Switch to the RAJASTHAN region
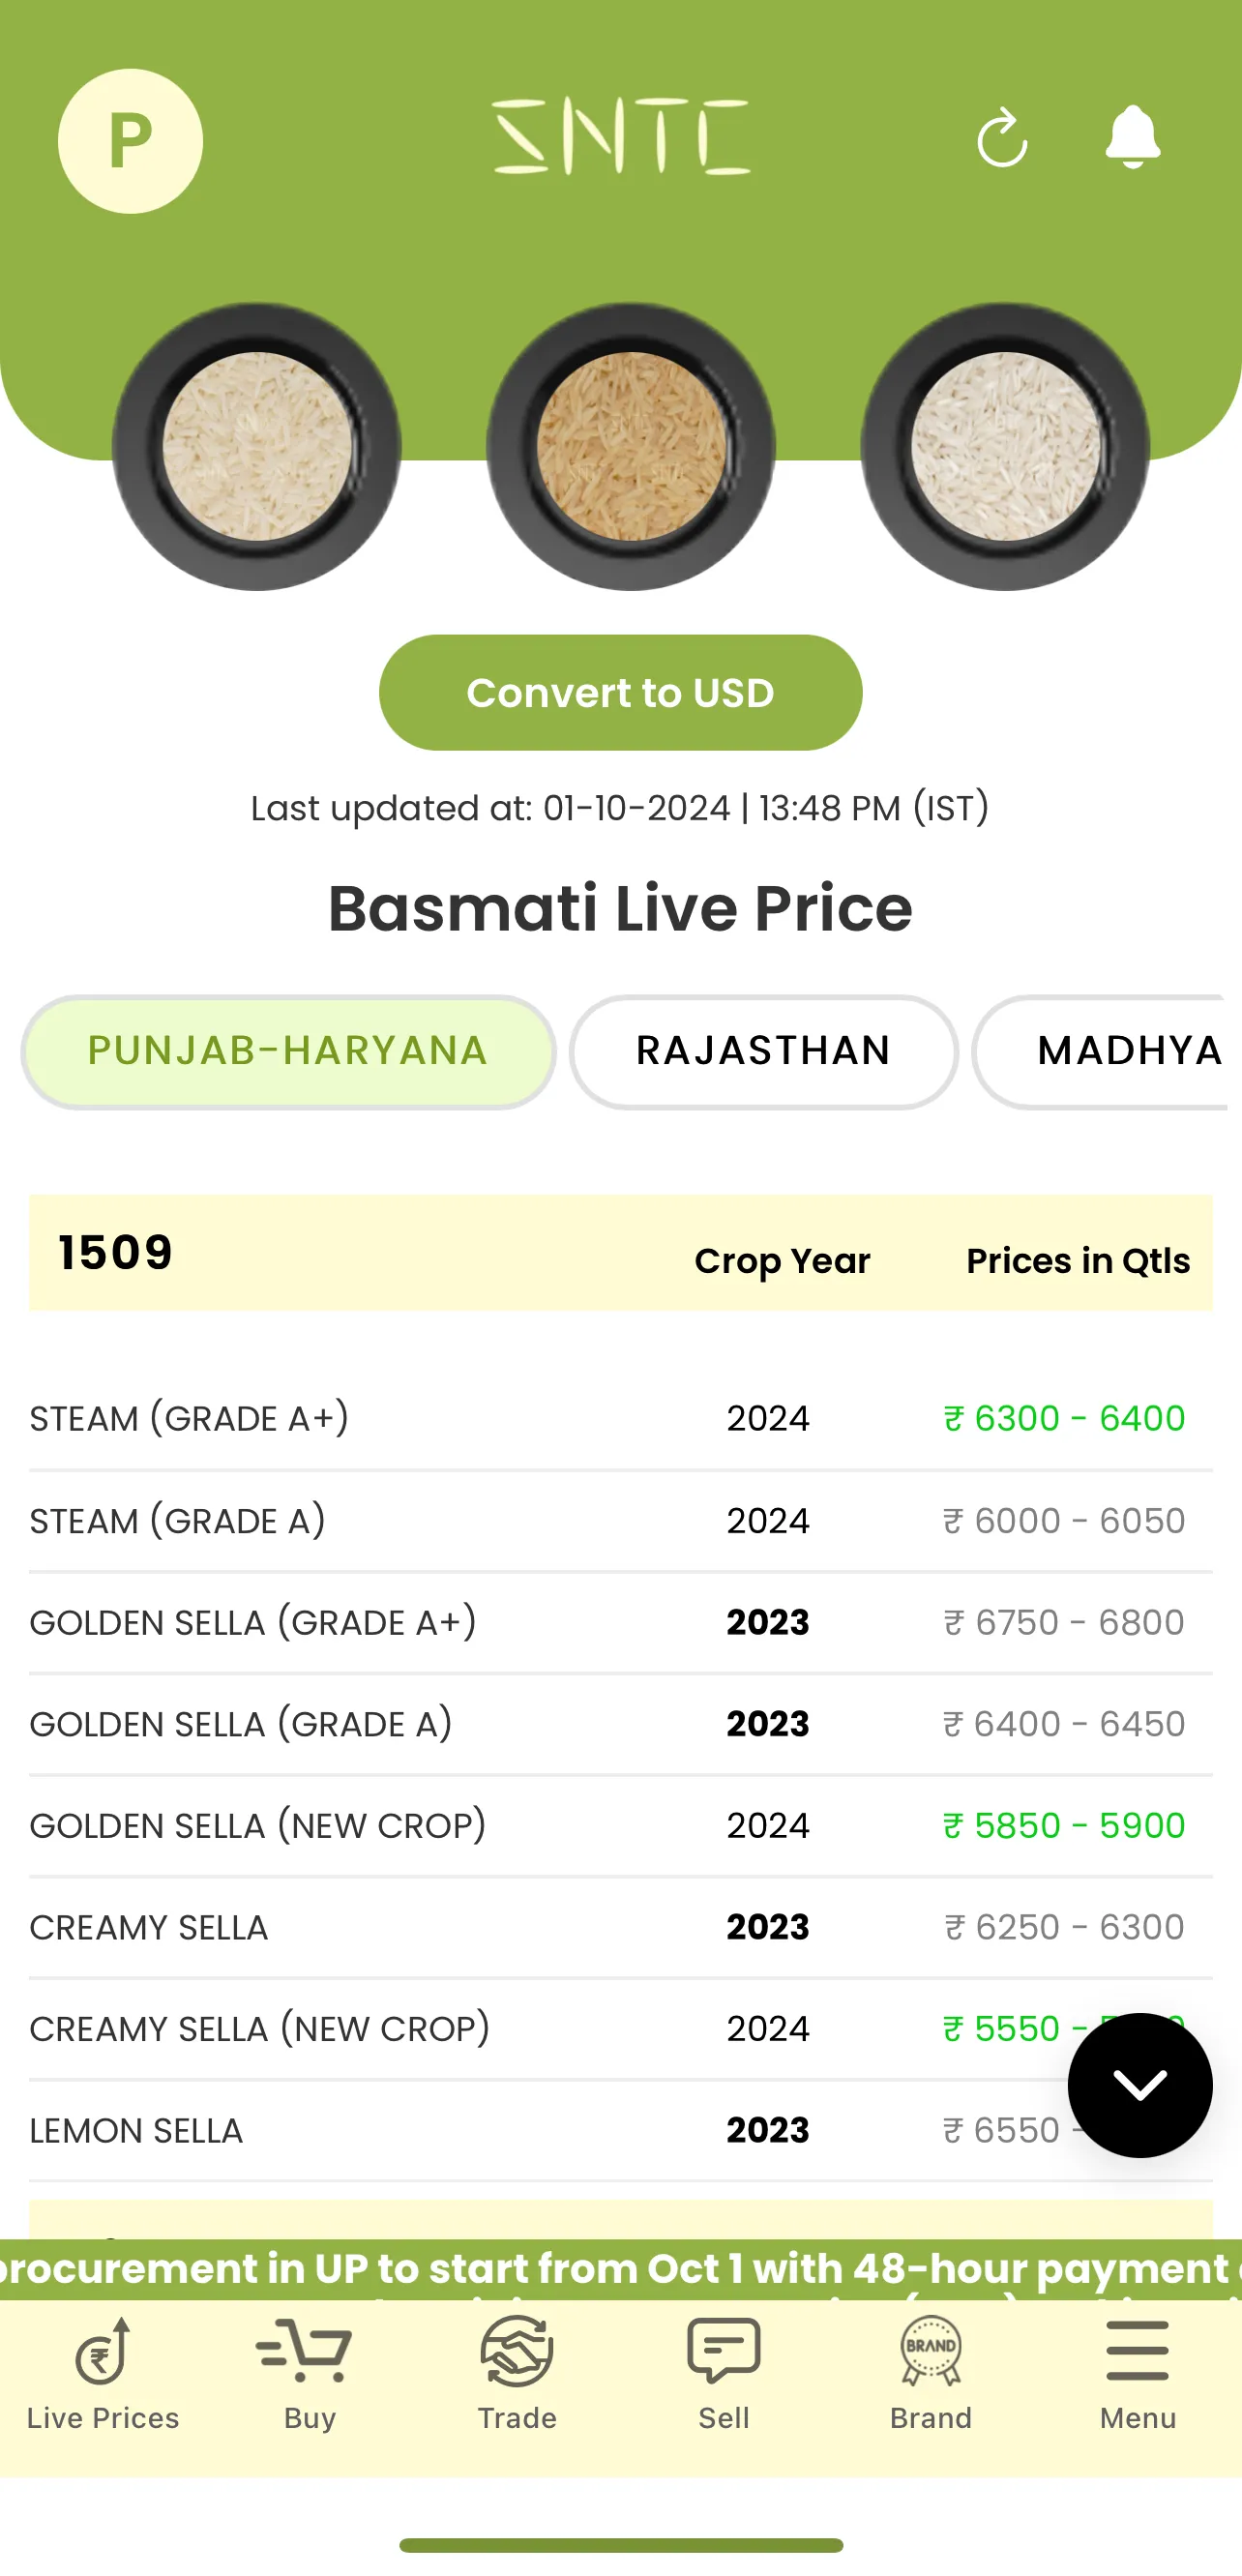 coord(763,1052)
